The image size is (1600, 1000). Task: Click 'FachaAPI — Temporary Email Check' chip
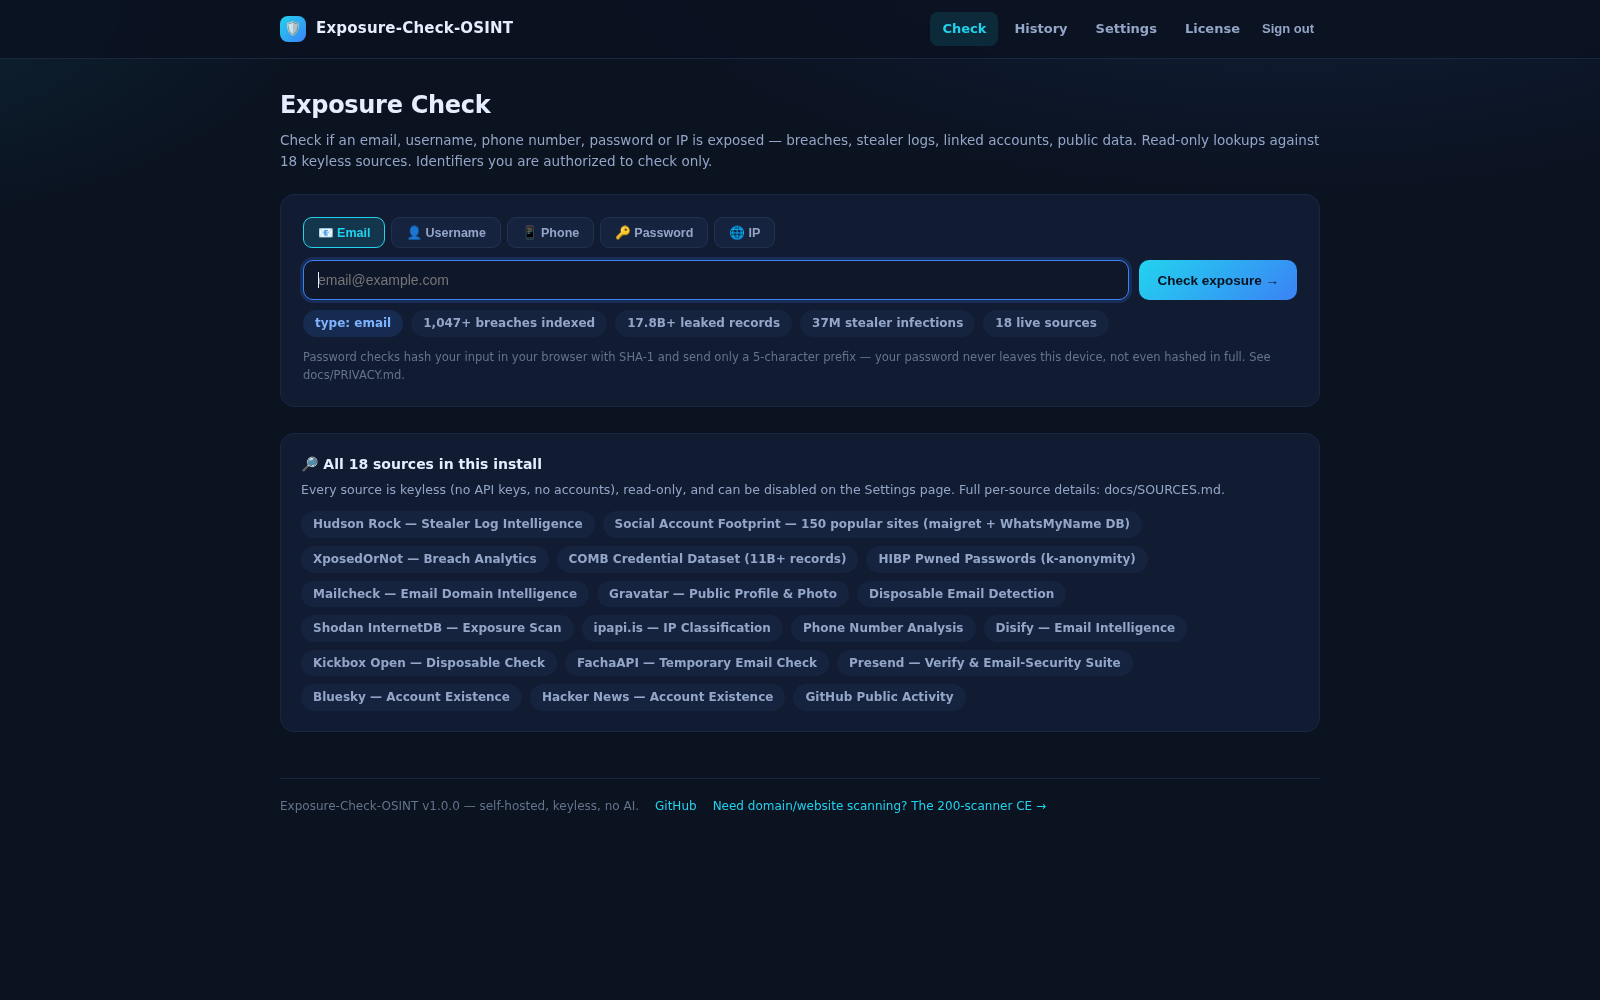[697, 663]
